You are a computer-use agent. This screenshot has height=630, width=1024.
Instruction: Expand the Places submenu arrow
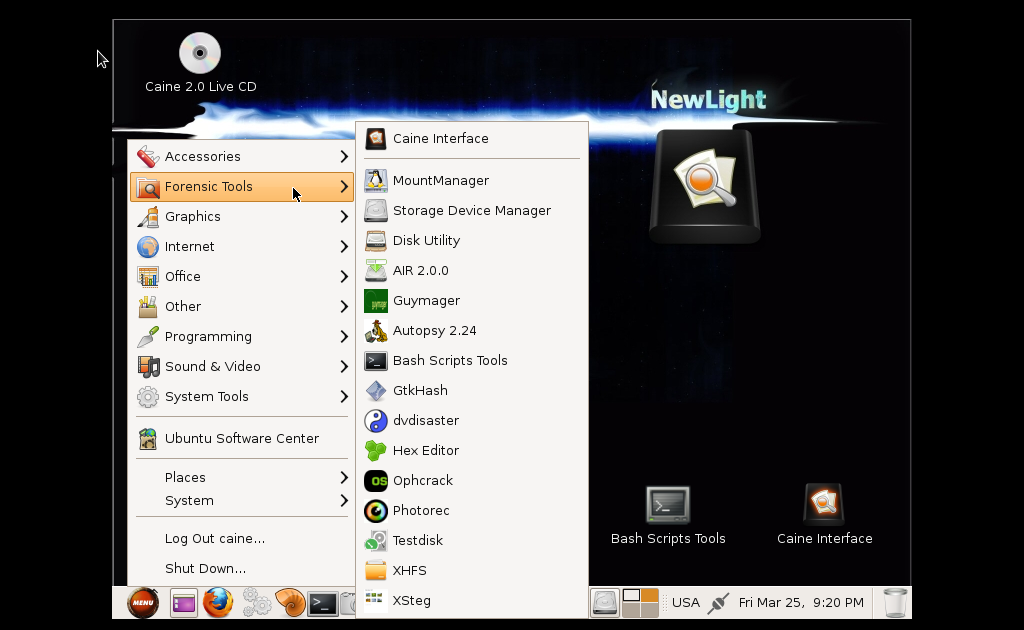pos(344,478)
